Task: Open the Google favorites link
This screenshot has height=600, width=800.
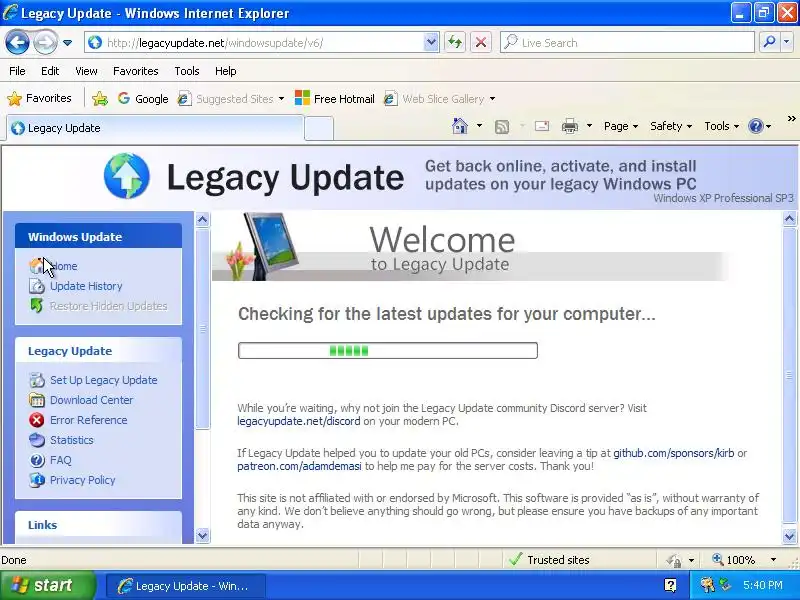Action: (143, 99)
